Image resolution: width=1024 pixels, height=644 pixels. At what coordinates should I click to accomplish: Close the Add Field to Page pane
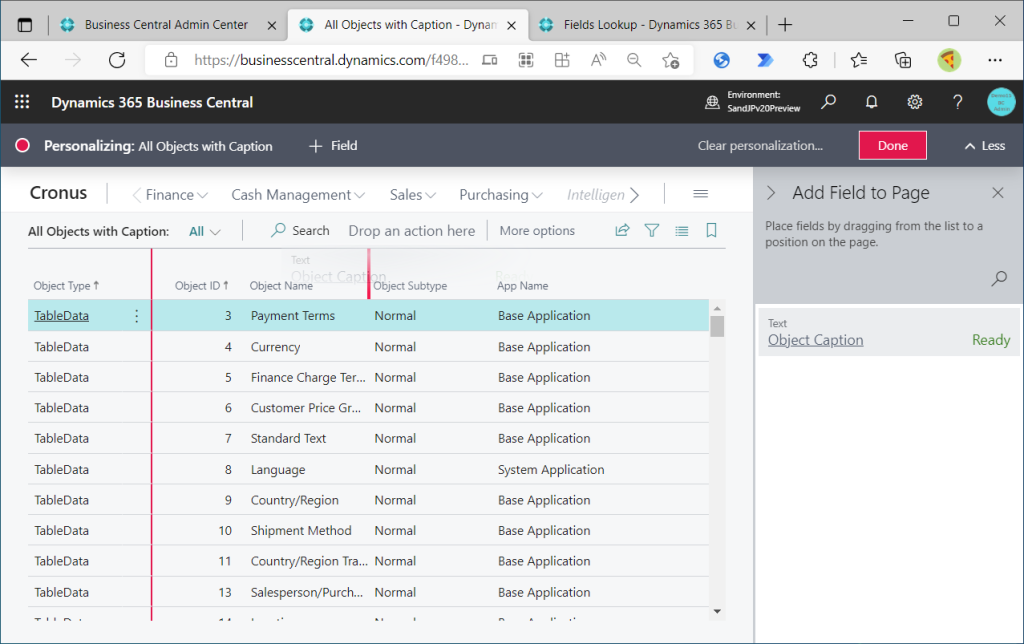(998, 193)
